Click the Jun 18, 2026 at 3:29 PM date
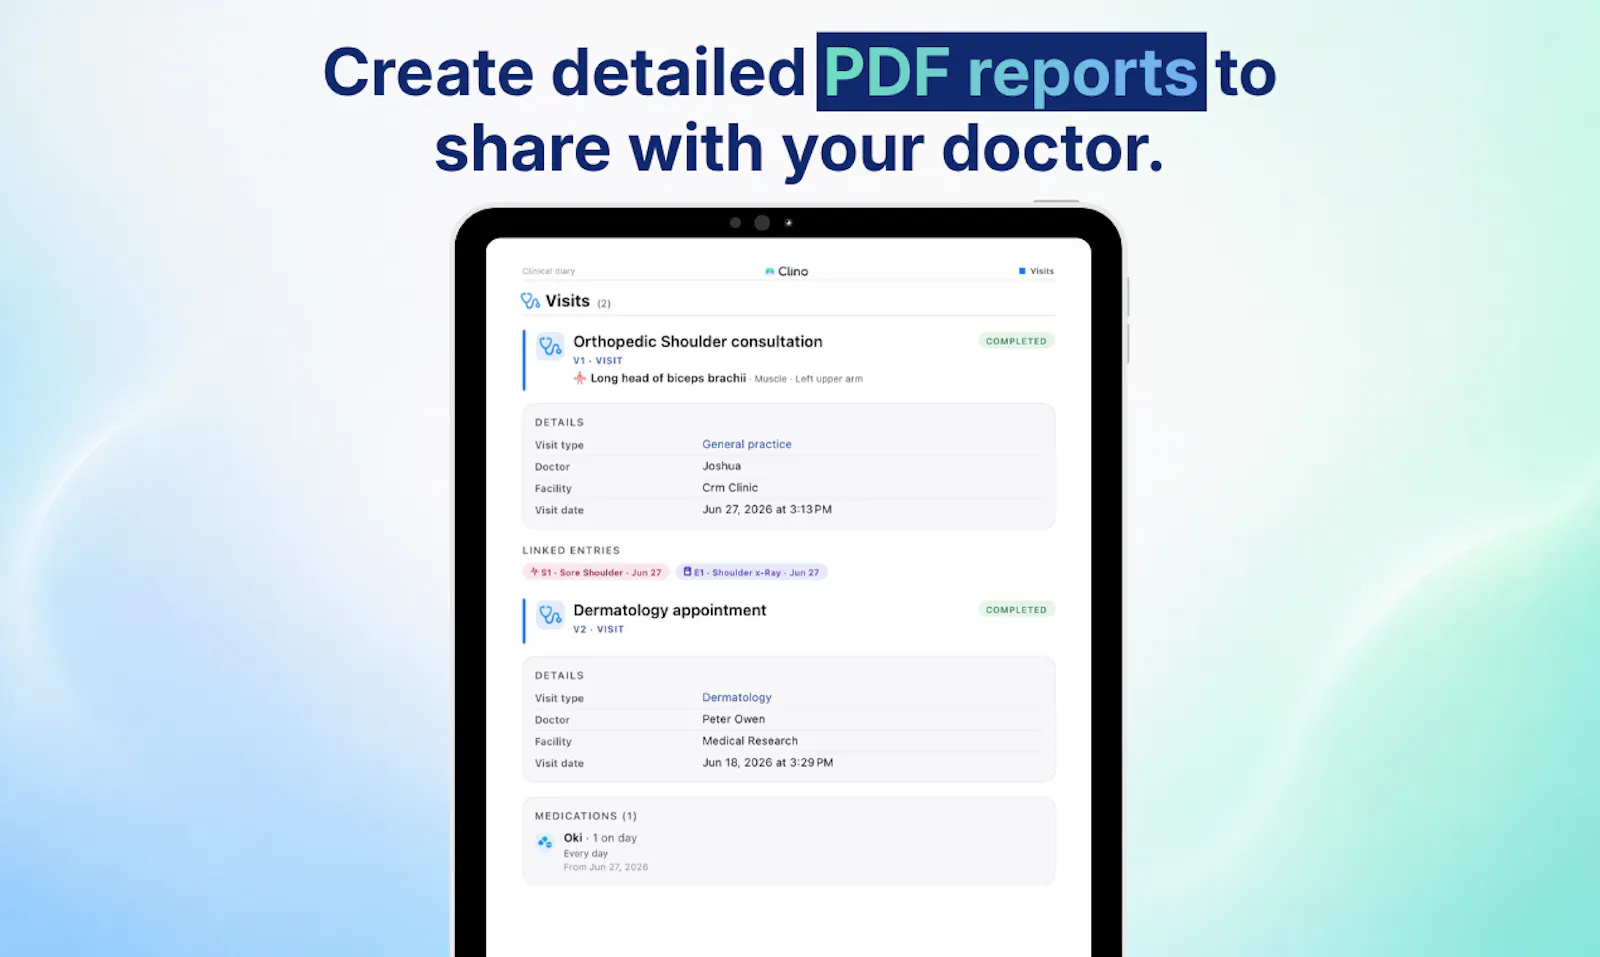Screen dimensions: 1600x957 click(767, 762)
